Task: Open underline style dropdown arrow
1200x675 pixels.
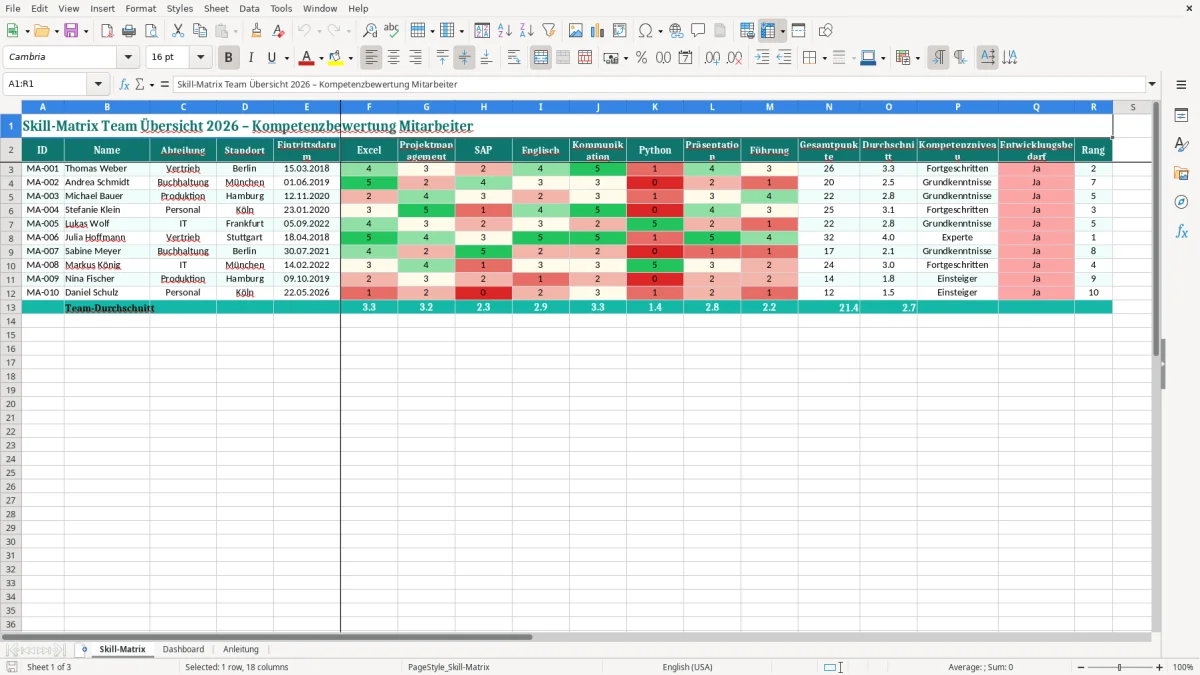Action: point(286,58)
